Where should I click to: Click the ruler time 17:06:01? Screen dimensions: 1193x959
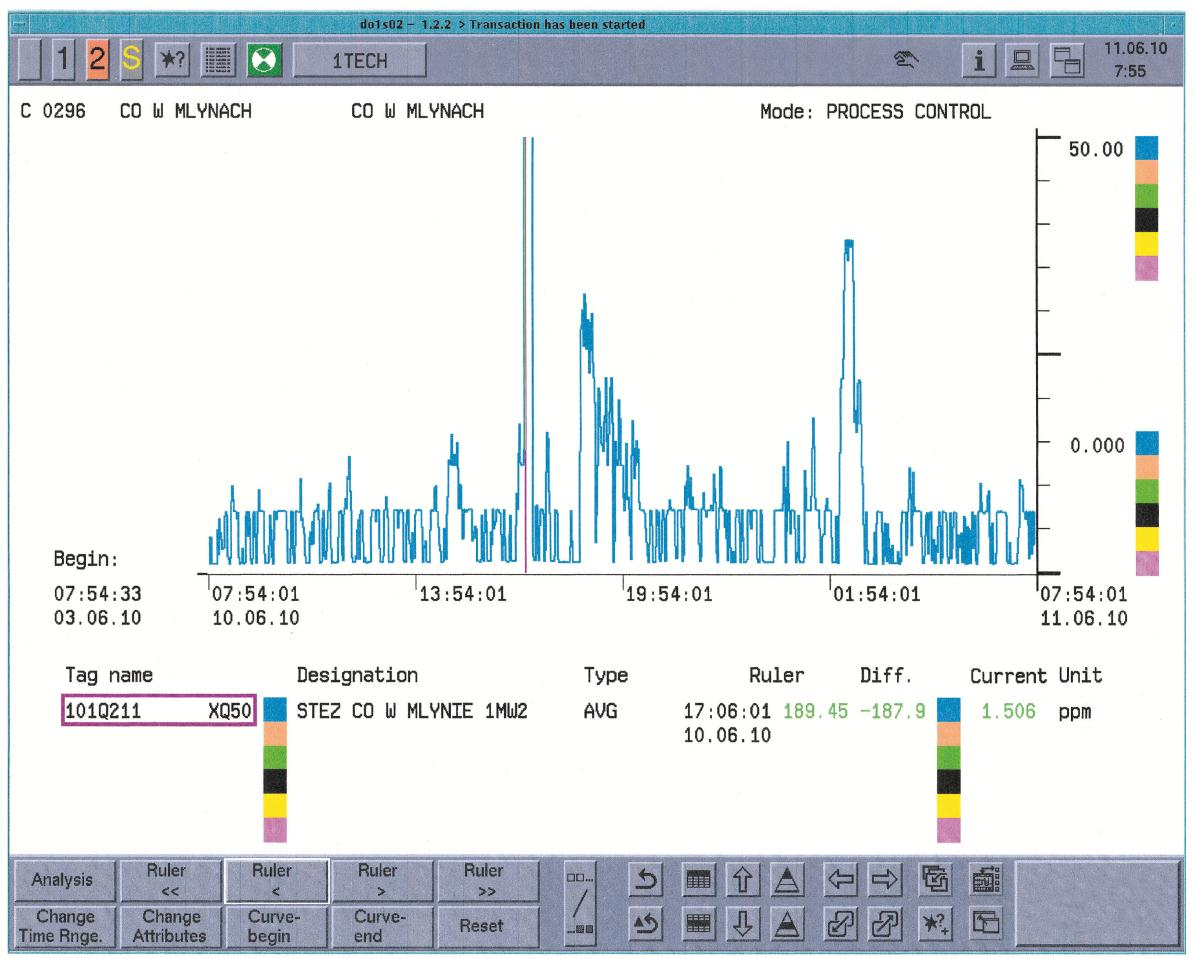click(x=727, y=711)
